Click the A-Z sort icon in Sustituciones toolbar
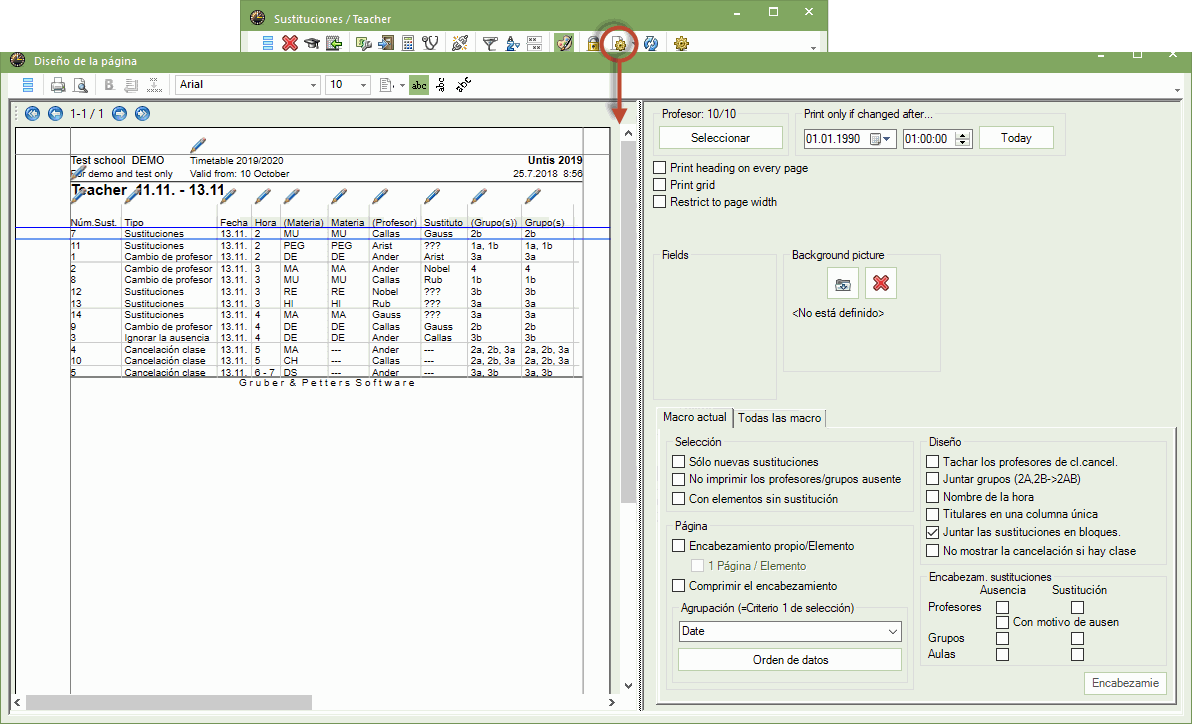The height and width of the screenshot is (724, 1192). (x=512, y=43)
